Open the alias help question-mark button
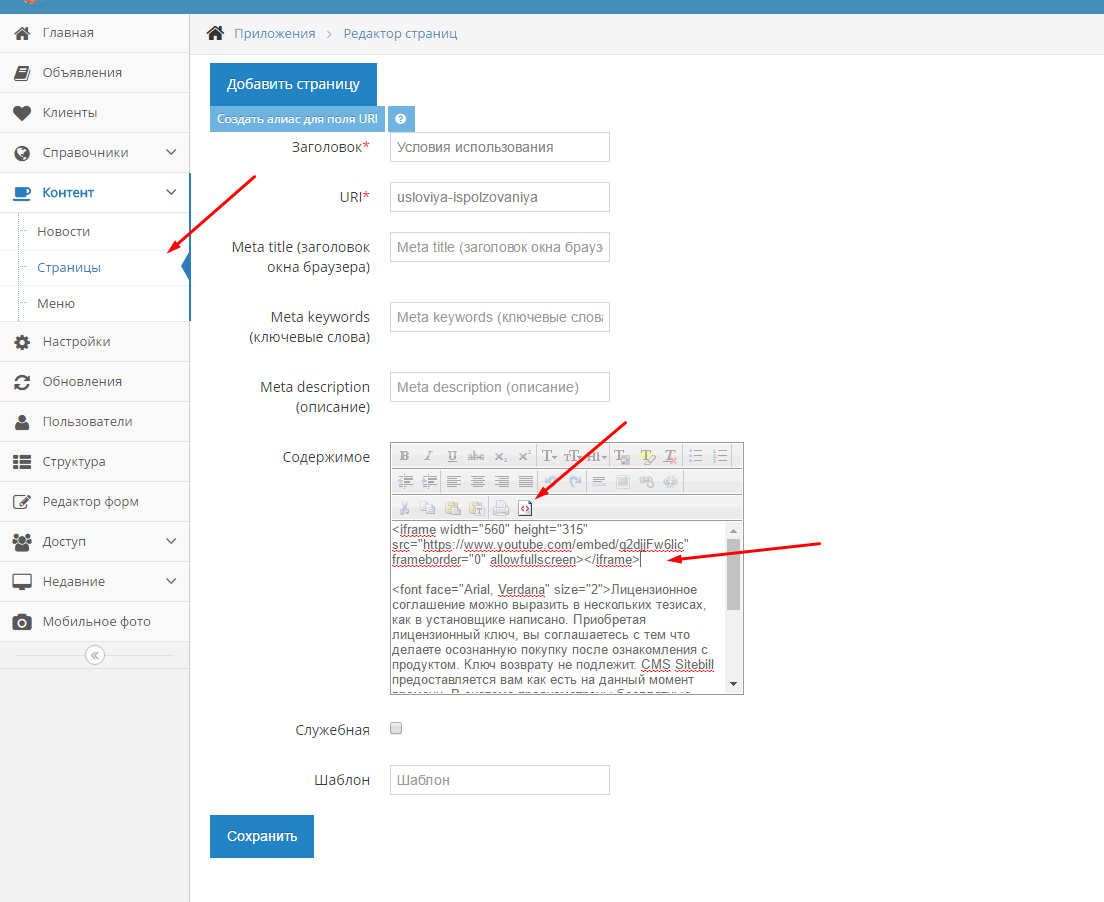Screen dimensions: 1104x902 click(401, 119)
